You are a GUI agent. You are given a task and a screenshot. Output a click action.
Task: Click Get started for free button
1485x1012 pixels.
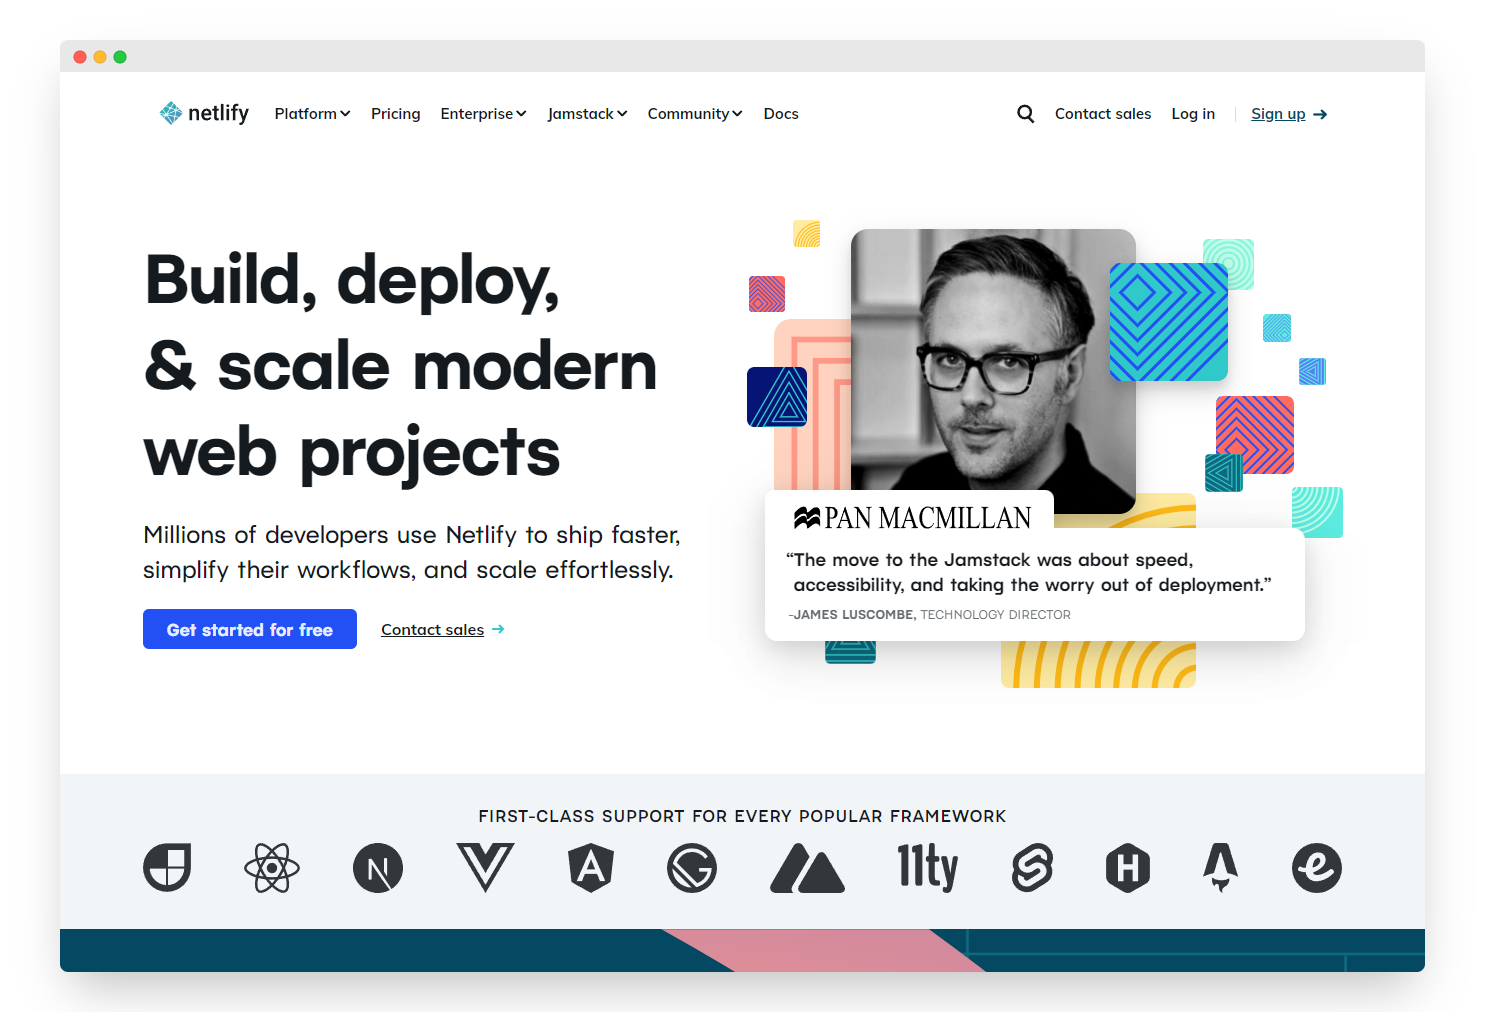coord(250,629)
